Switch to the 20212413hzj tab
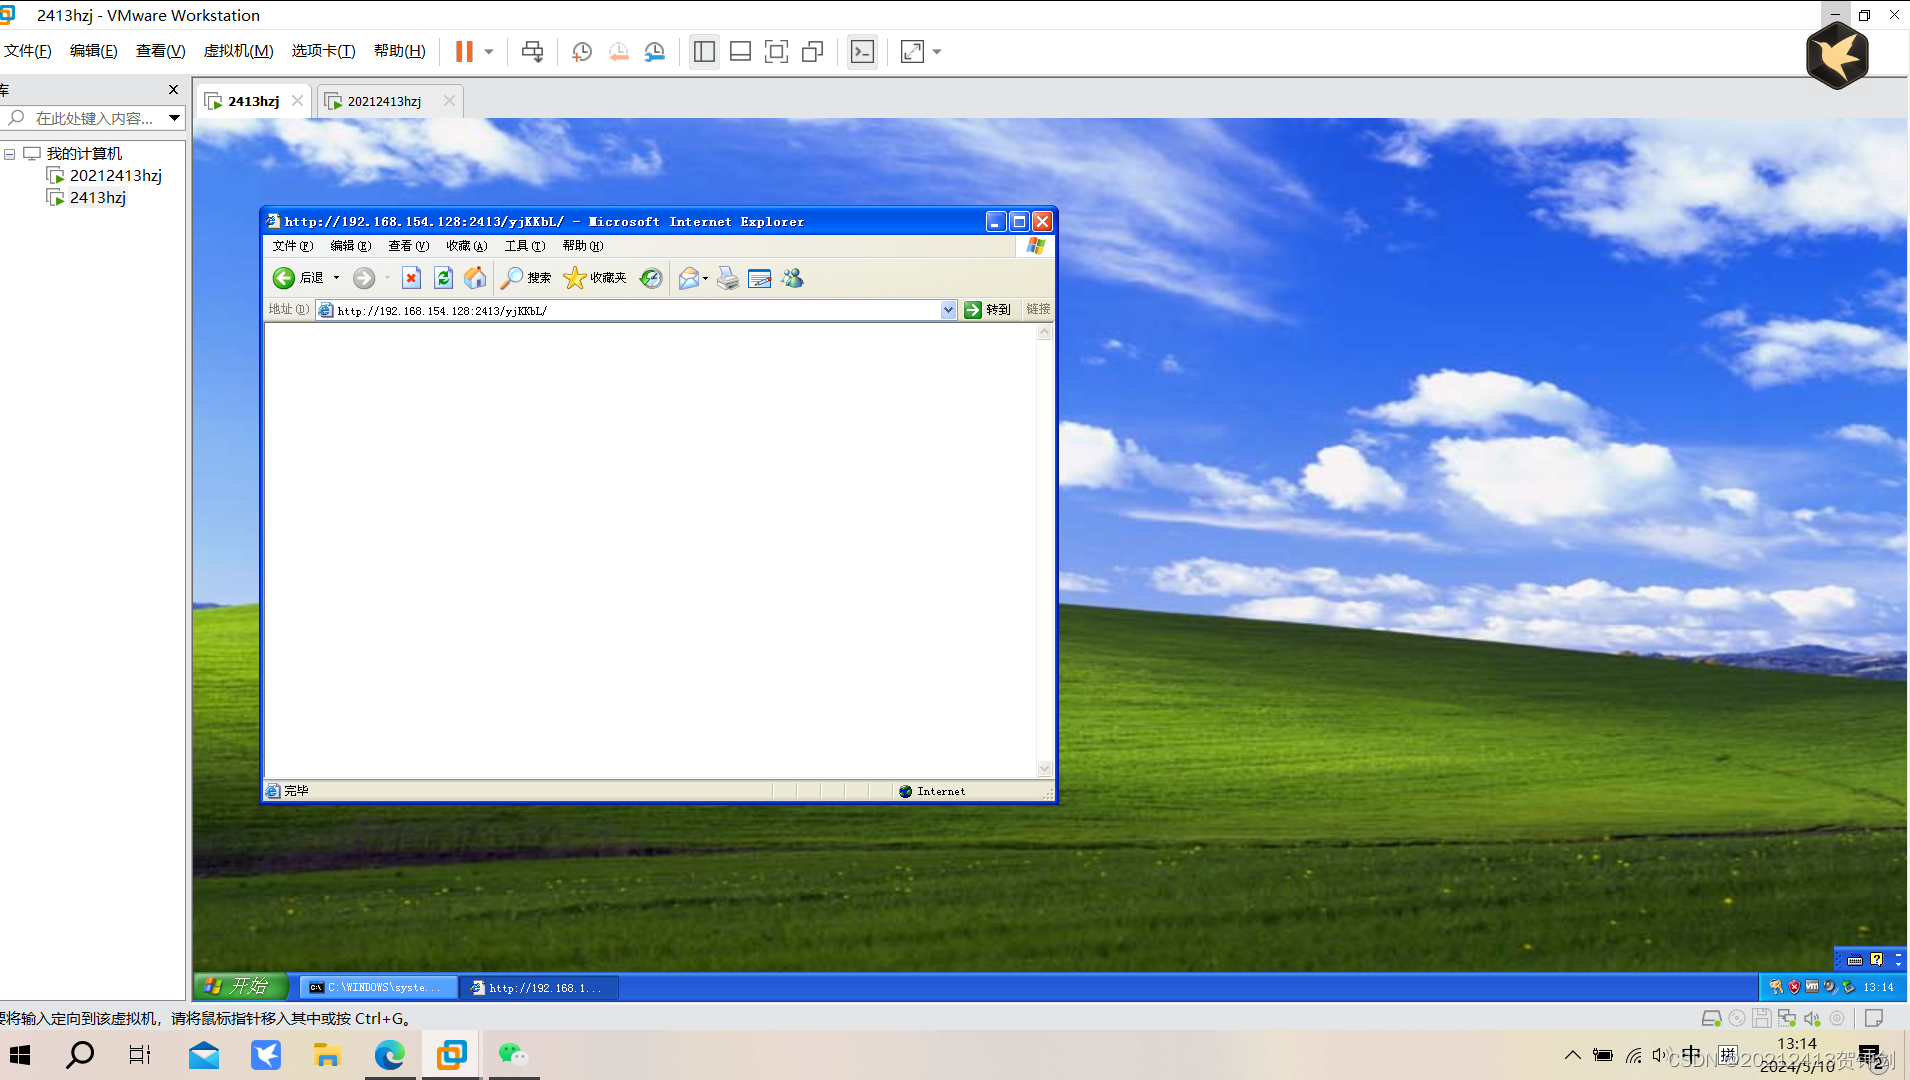The image size is (1910, 1080). [x=384, y=101]
